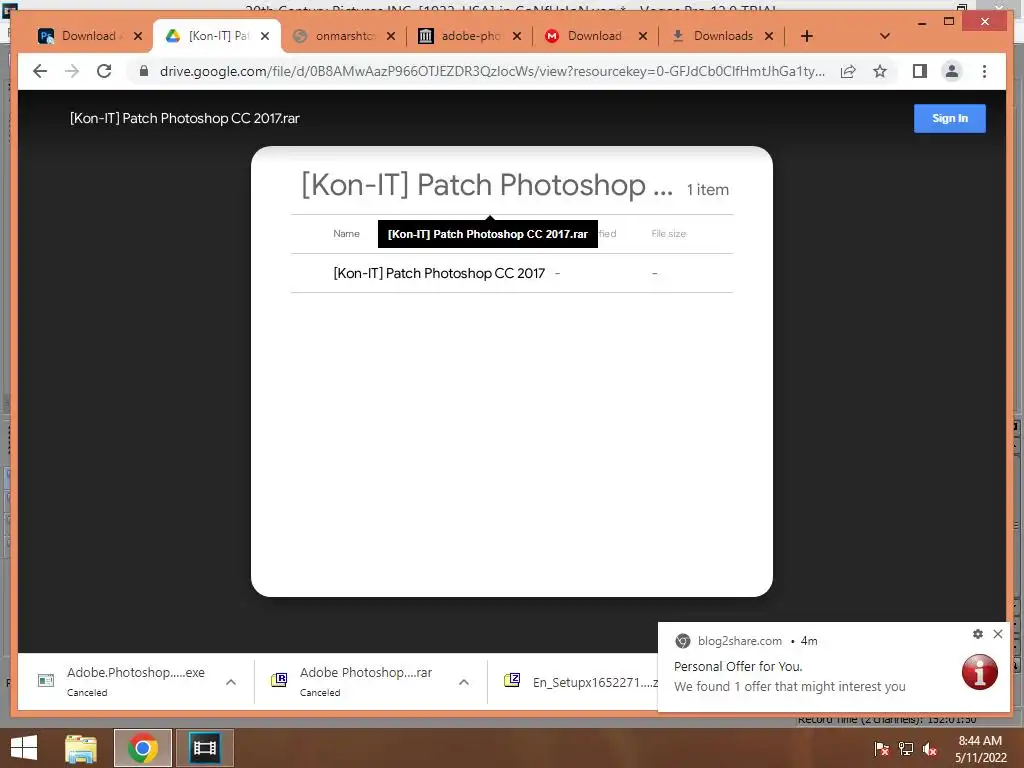Open notification settings gear on blog2share popup
The image size is (1024, 768).
(x=978, y=633)
